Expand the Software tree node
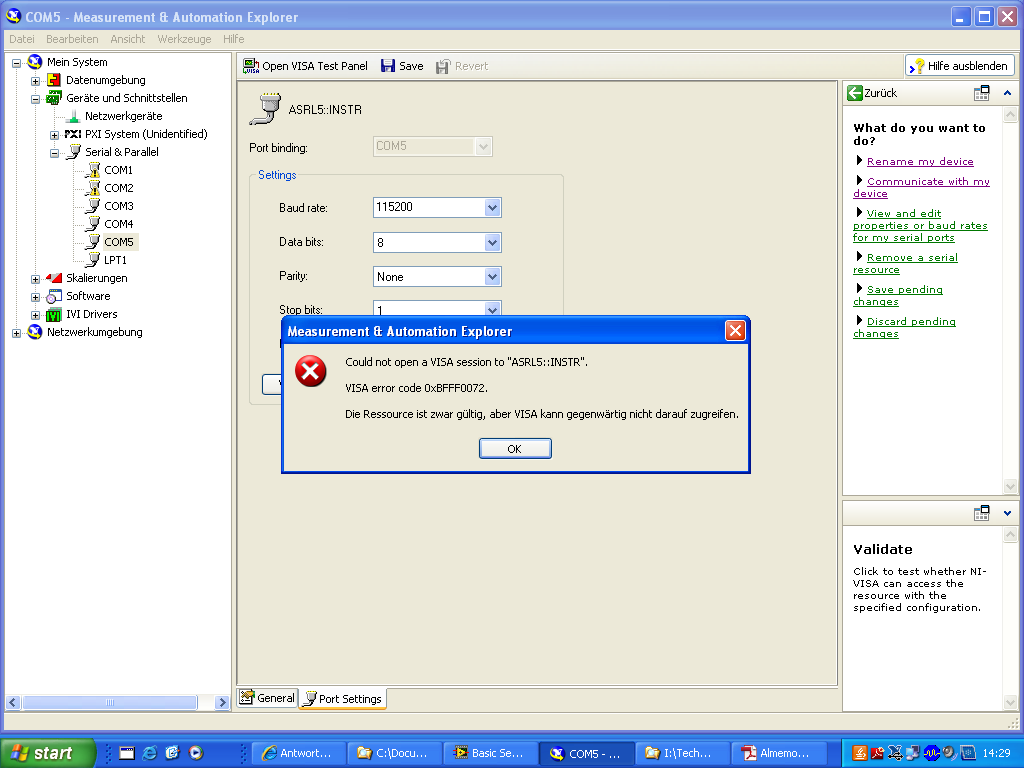This screenshot has width=1024, height=768. [x=35, y=297]
